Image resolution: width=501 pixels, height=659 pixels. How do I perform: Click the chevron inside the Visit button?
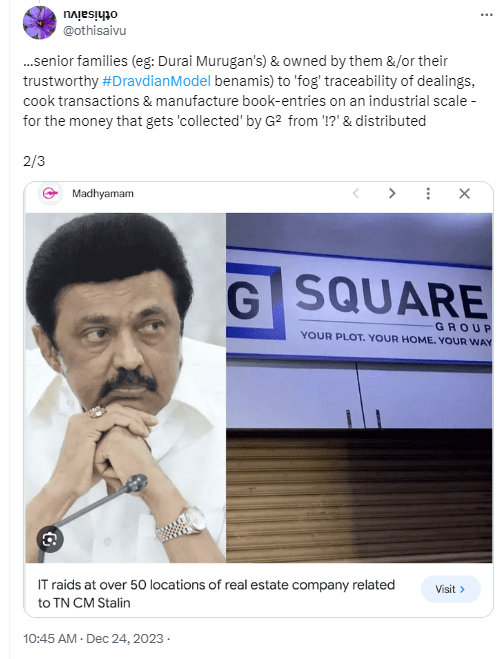tap(463, 589)
